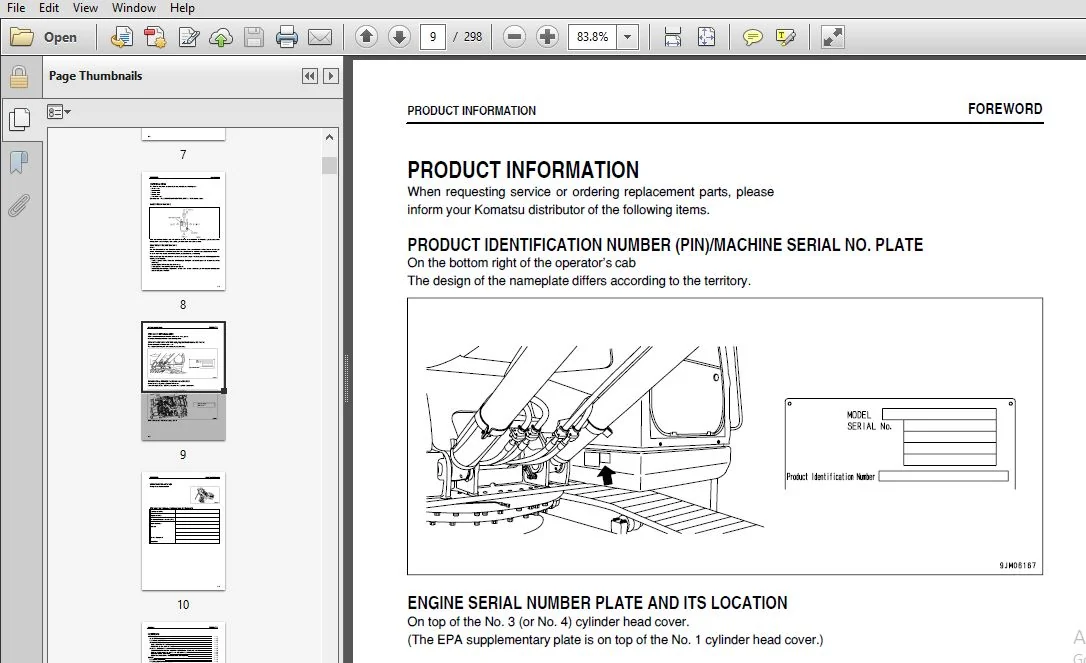The height and width of the screenshot is (663, 1086).
Task: Select the page 9 thumbnail
Action: coord(184,381)
